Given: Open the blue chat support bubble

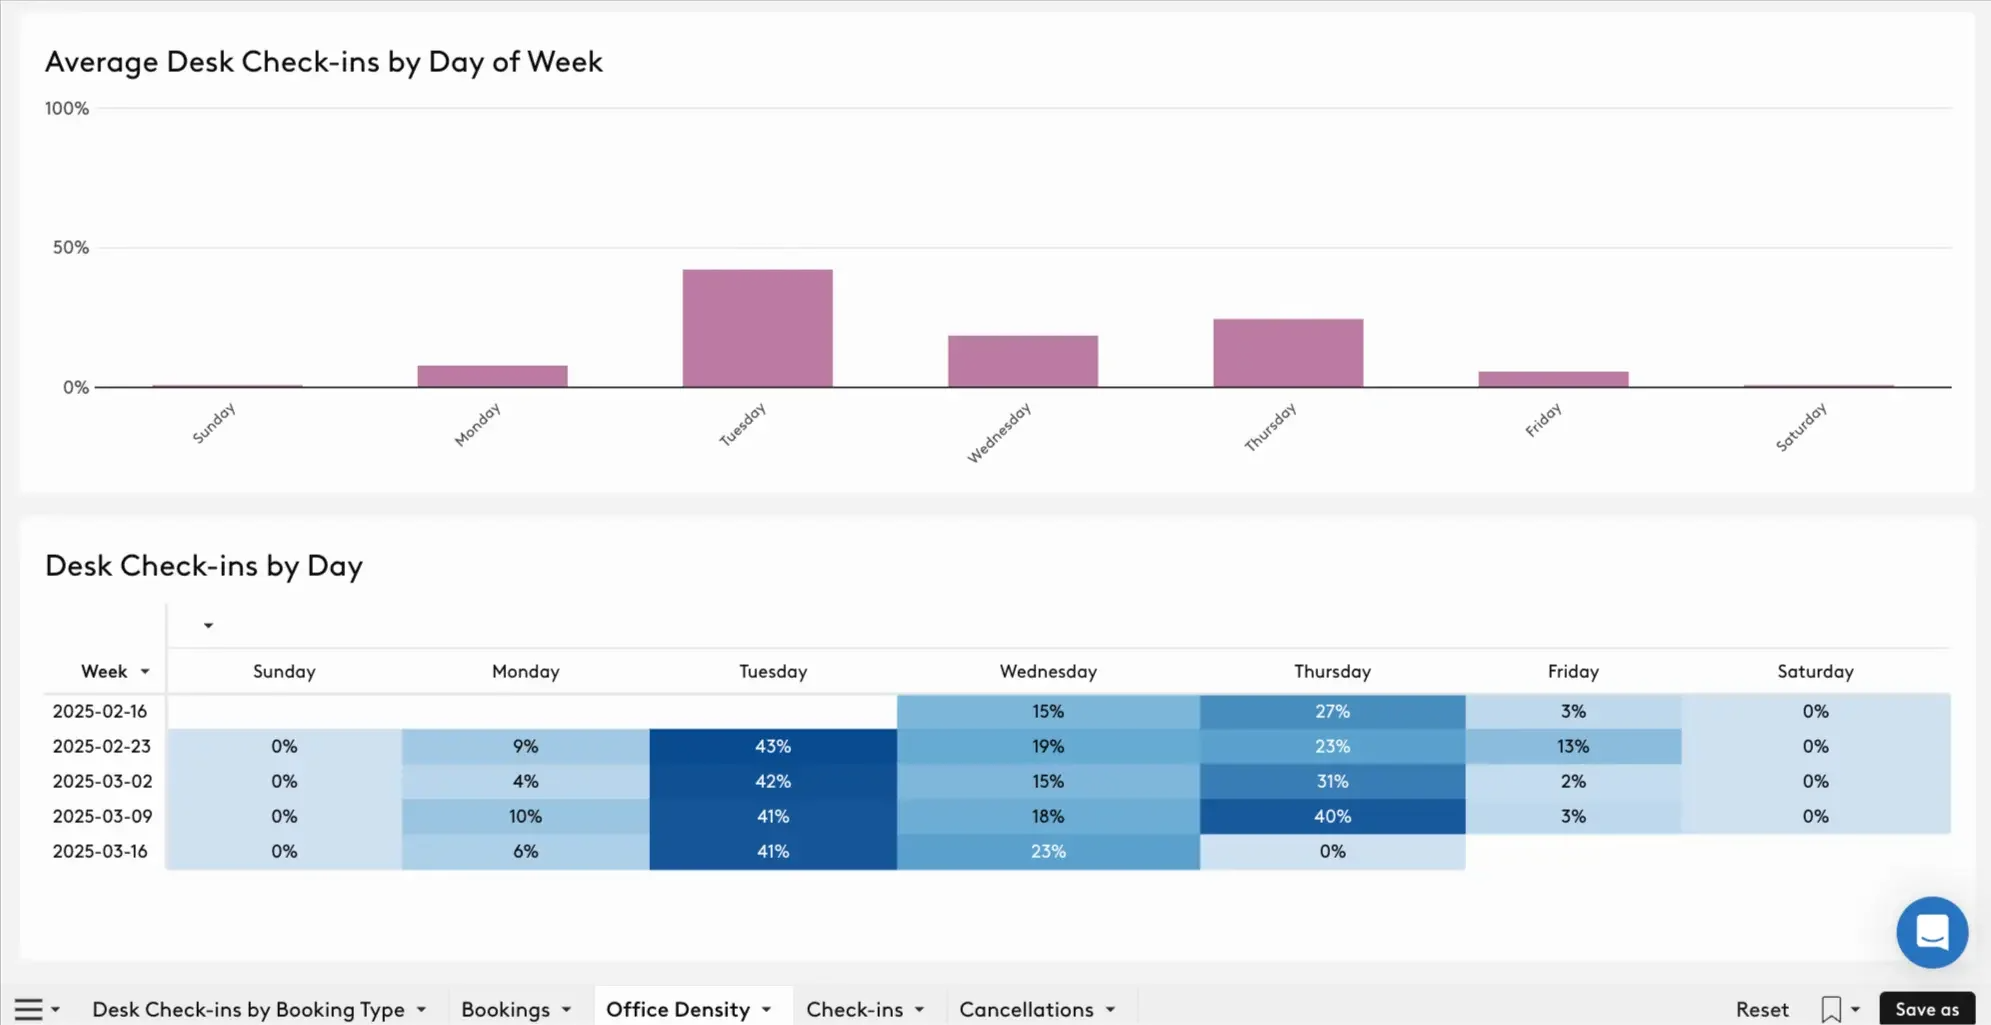Looking at the screenshot, I should point(1931,932).
